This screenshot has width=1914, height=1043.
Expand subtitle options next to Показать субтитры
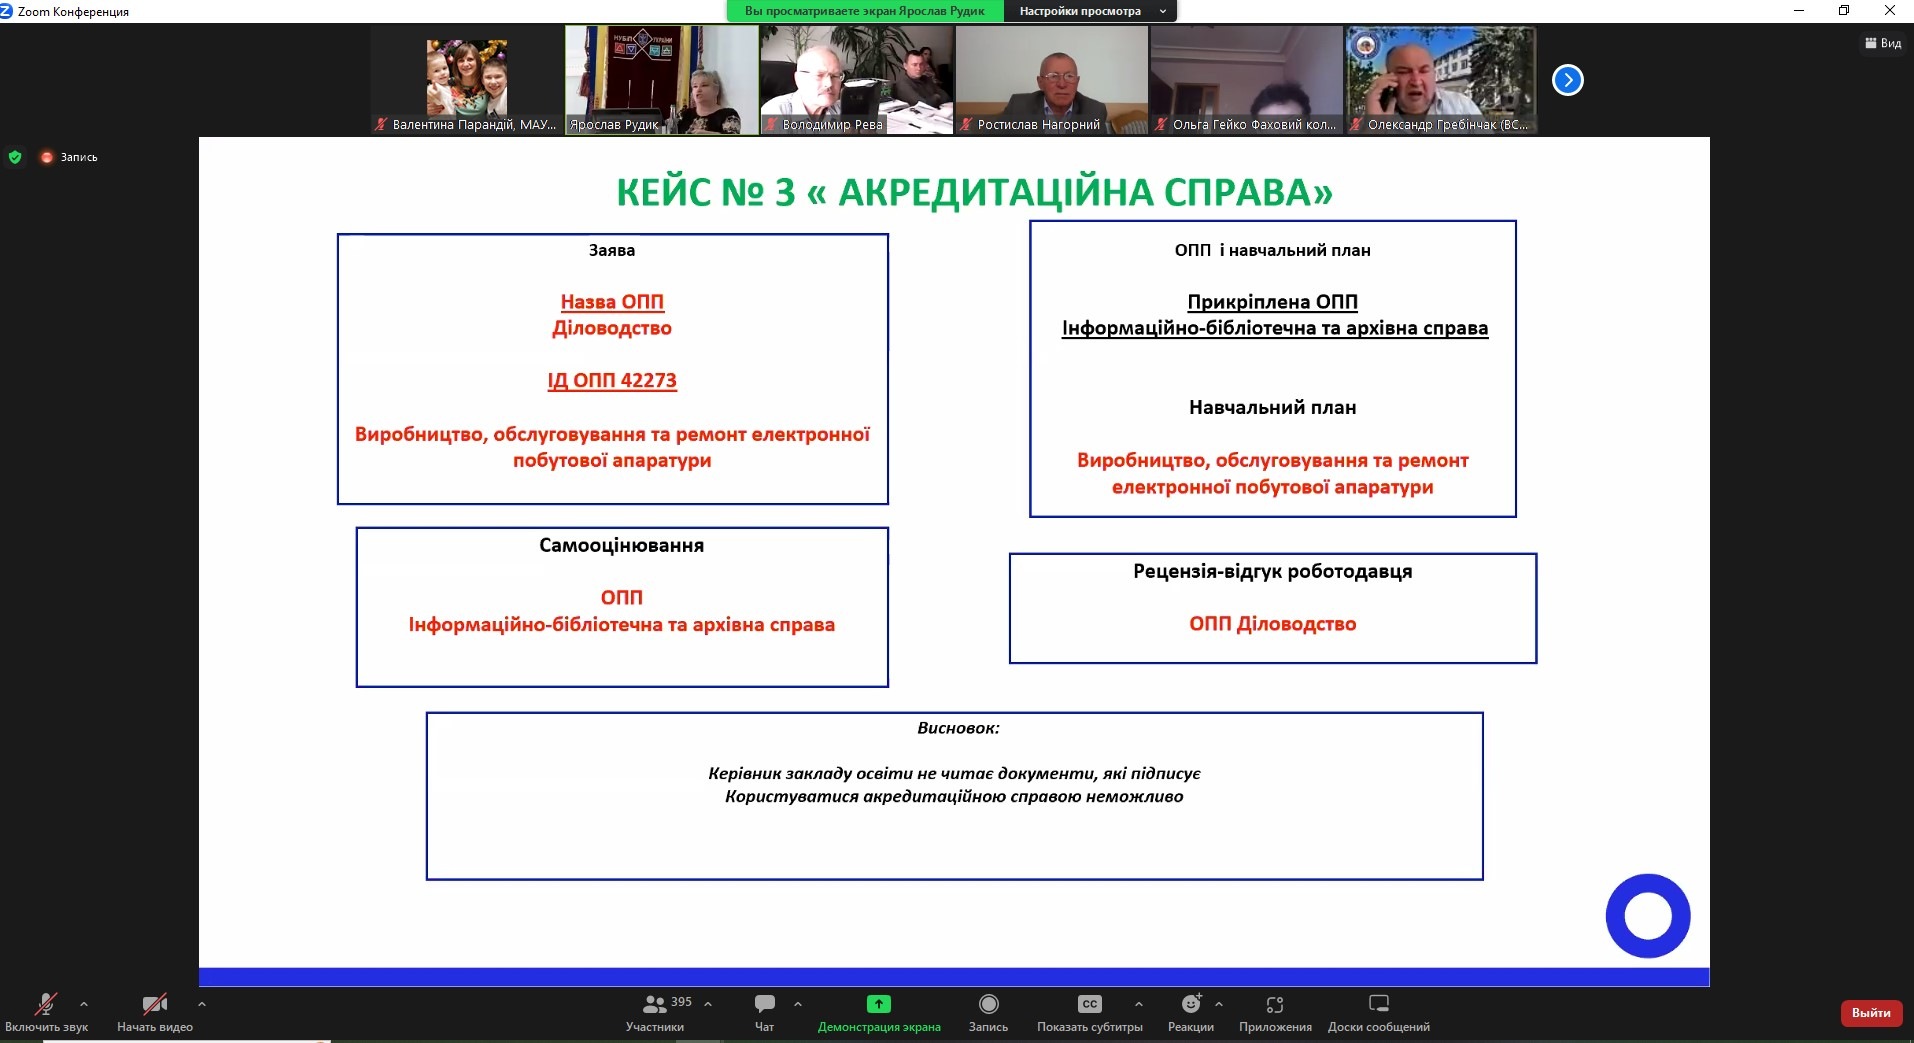1139,1003
